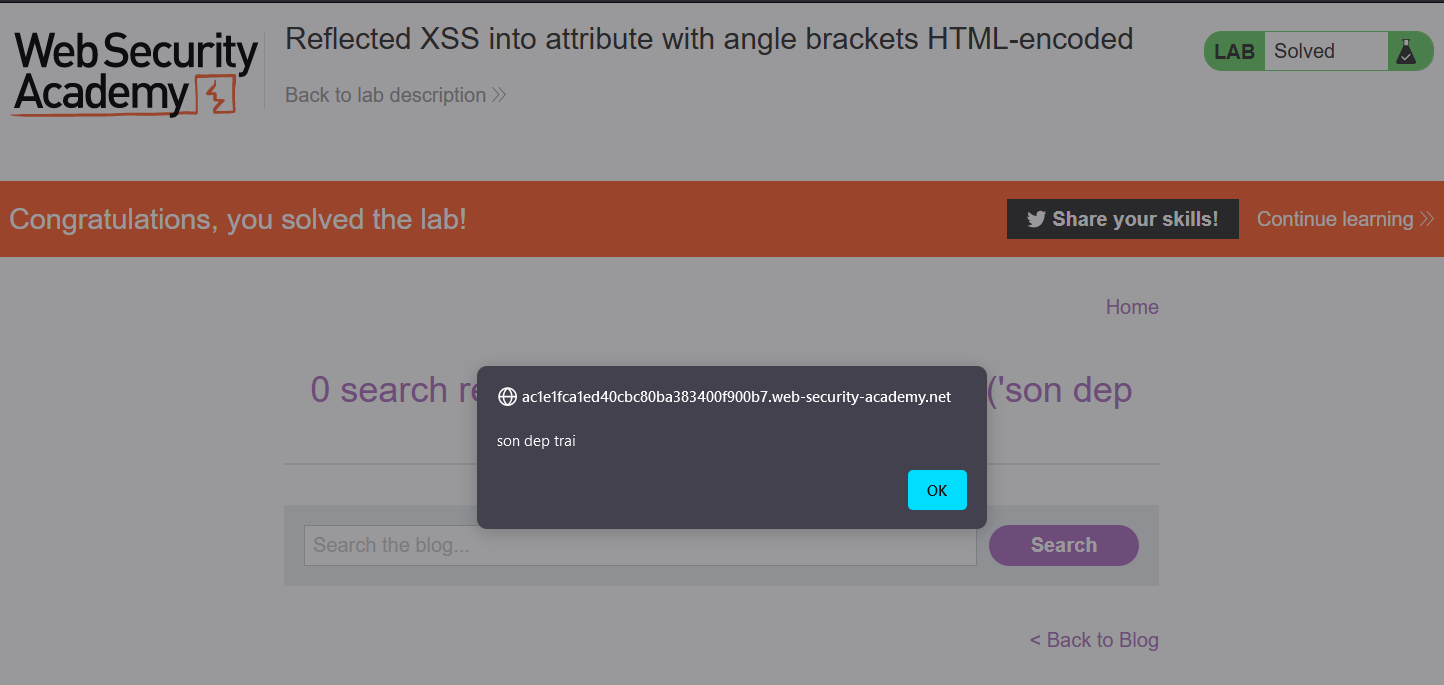The height and width of the screenshot is (685, 1444).
Task: Click the lab domain name in the alert header
Action: pyautogui.click(x=735, y=396)
